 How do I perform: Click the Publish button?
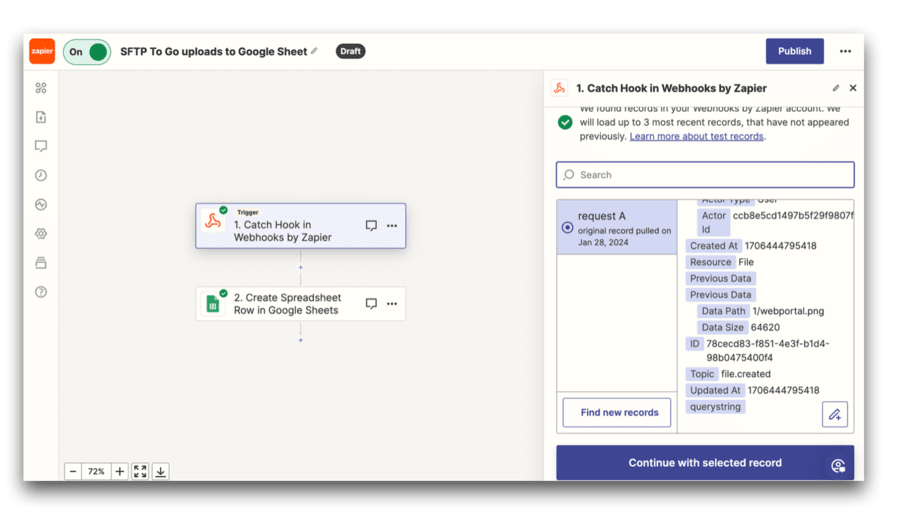pos(794,51)
